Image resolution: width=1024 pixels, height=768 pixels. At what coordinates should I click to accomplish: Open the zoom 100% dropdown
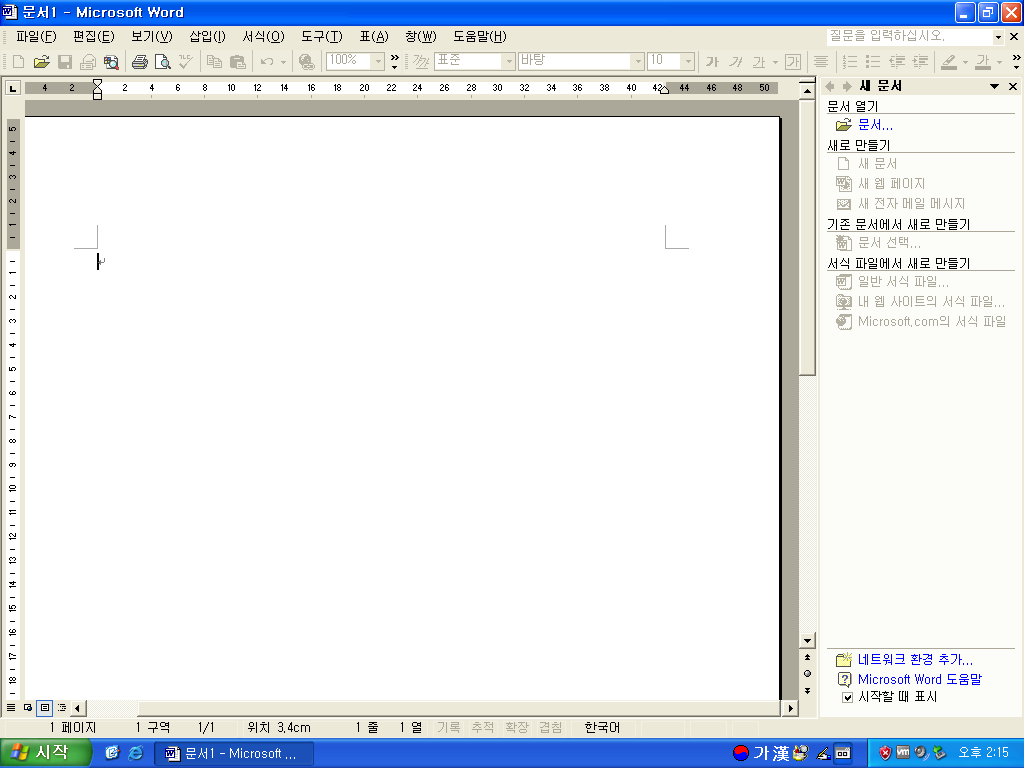point(378,61)
